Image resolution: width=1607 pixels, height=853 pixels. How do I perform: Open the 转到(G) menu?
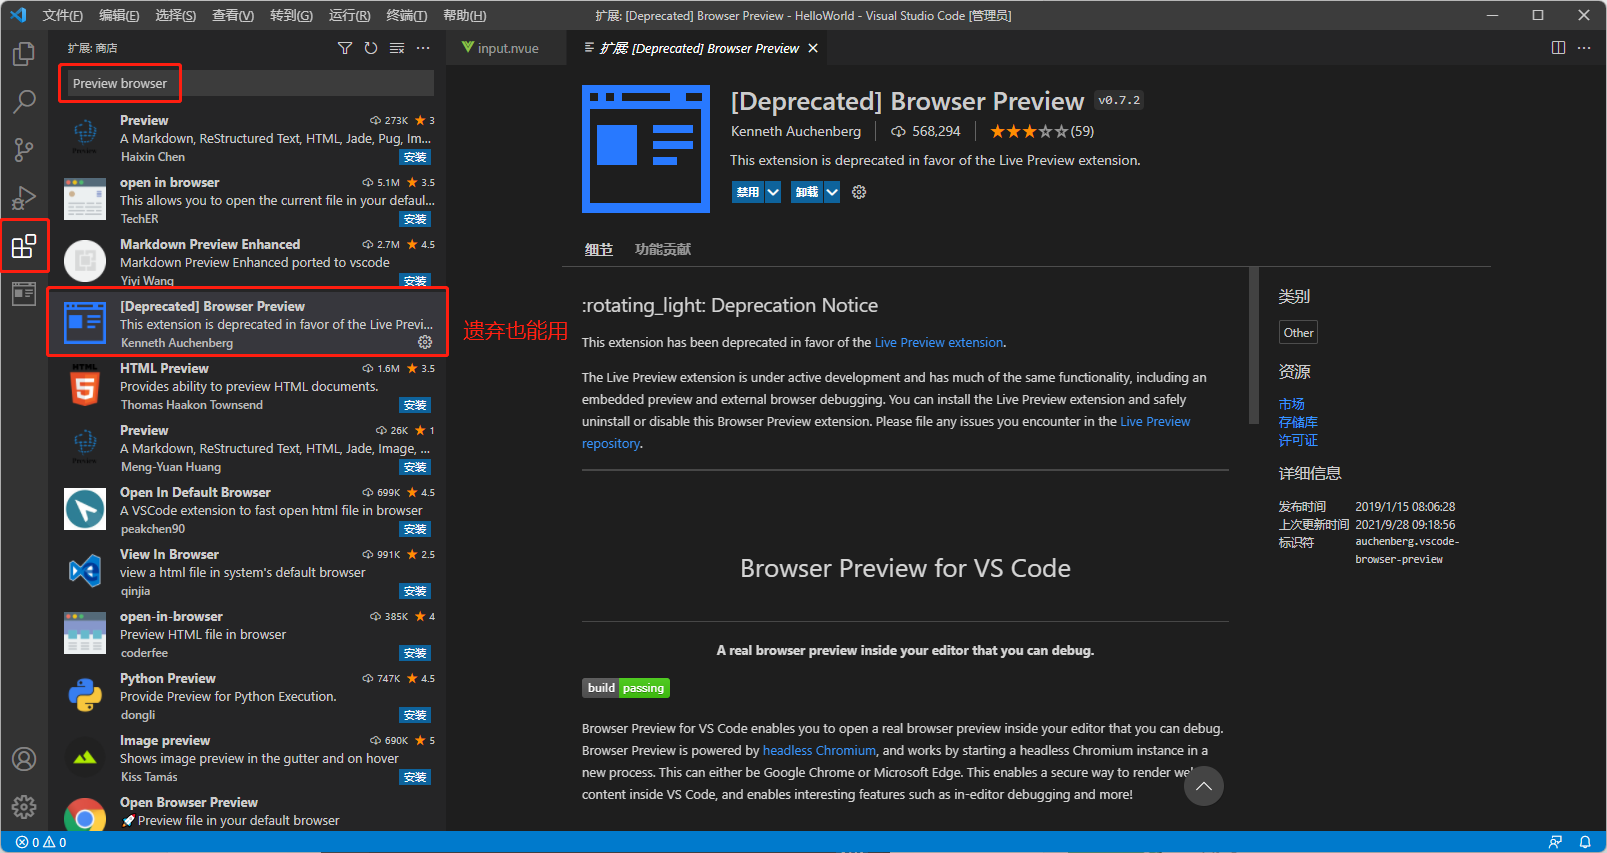(x=291, y=15)
